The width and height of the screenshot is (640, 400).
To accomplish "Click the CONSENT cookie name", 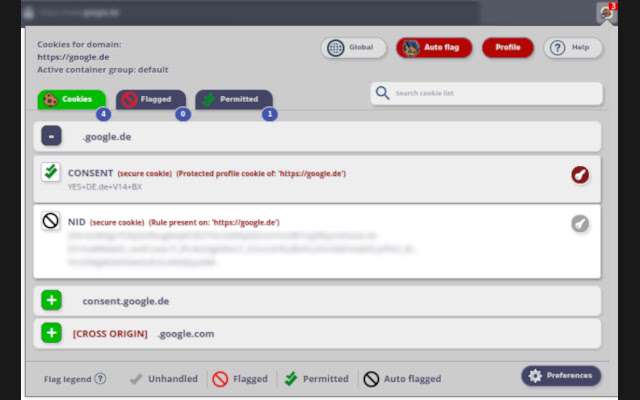I will click(x=90, y=173).
